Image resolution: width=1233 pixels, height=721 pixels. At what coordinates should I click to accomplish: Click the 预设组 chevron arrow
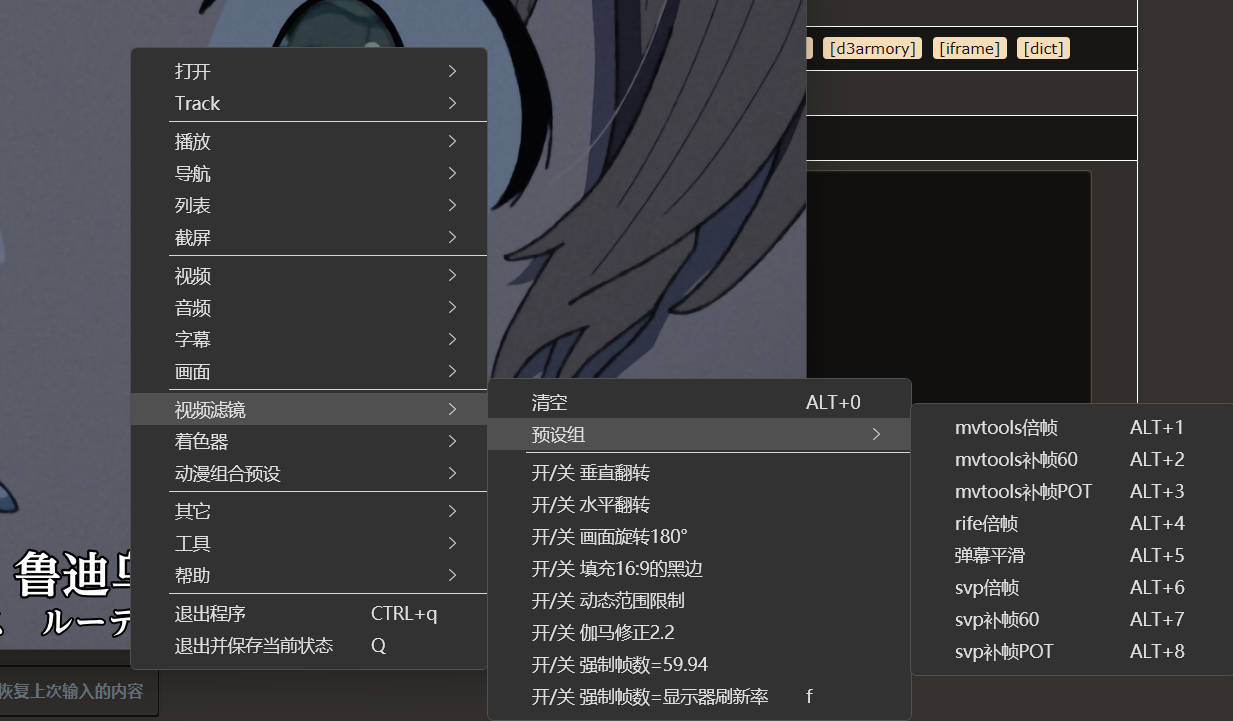(x=876, y=434)
